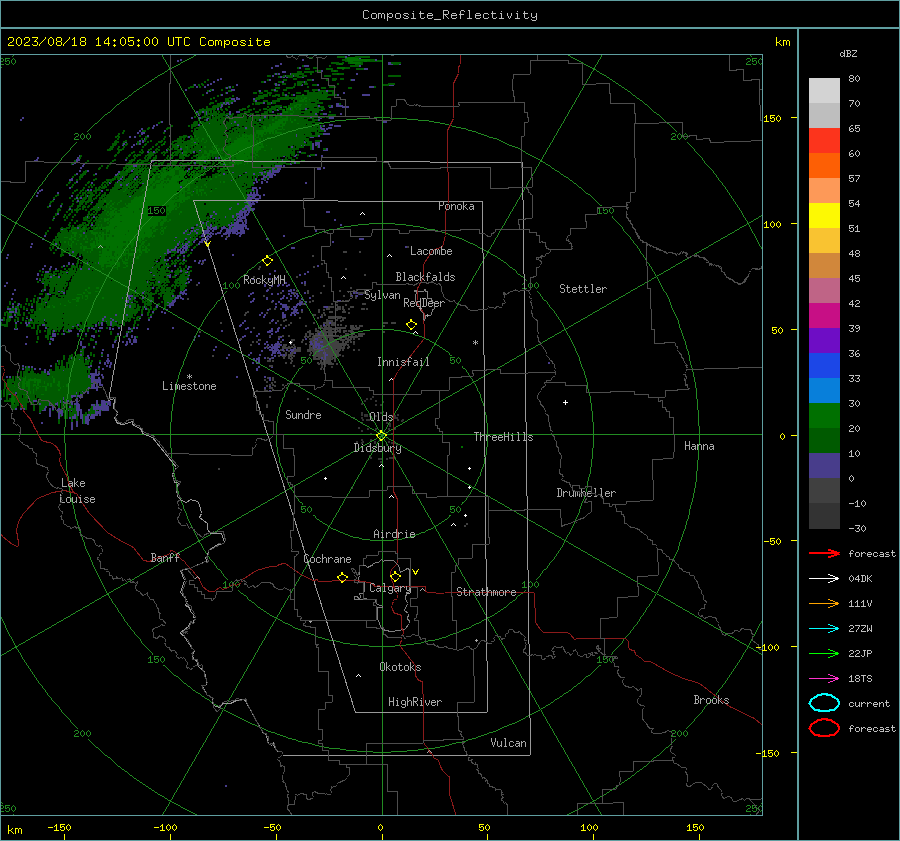Click the Lake Louise label
The height and width of the screenshot is (841, 900).
[x=77, y=491]
